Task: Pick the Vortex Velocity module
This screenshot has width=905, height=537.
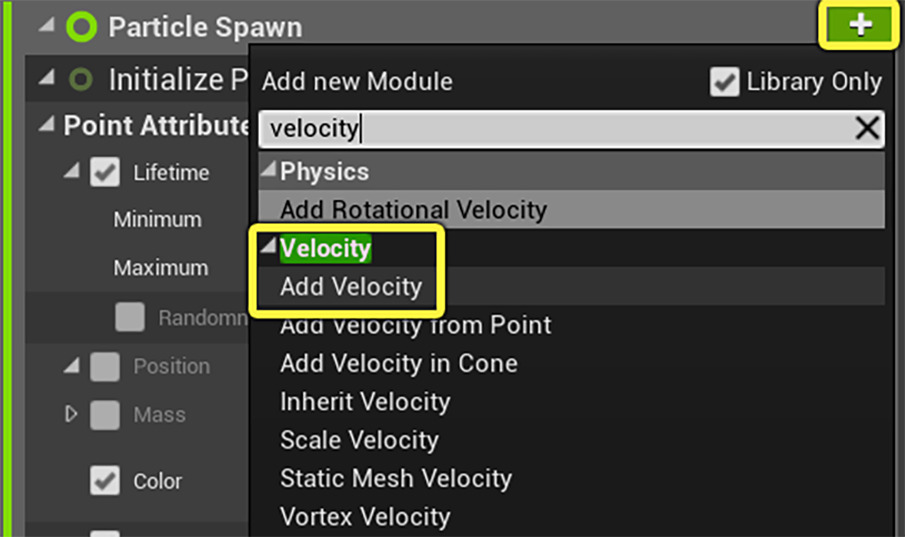Action: pos(365,516)
